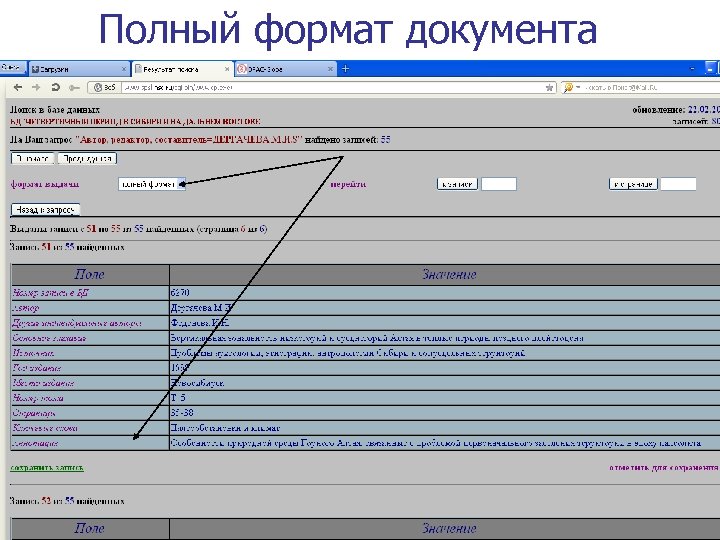Screen dimensions: 720x540
Task: Open a new tab with the plus button
Action: 345,69
